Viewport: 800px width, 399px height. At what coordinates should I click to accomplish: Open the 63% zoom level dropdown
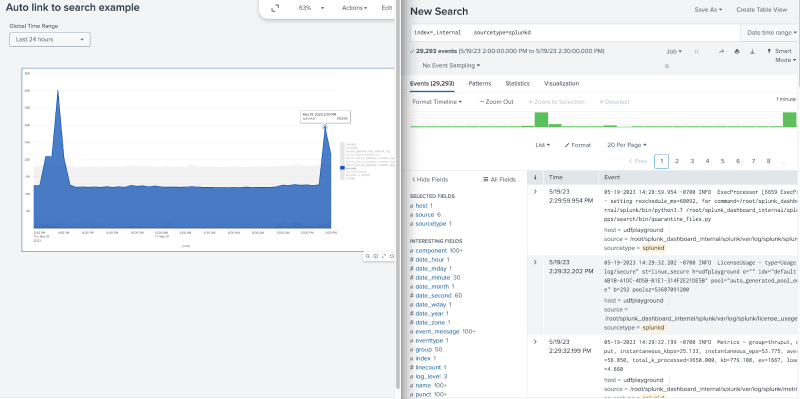point(311,8)
